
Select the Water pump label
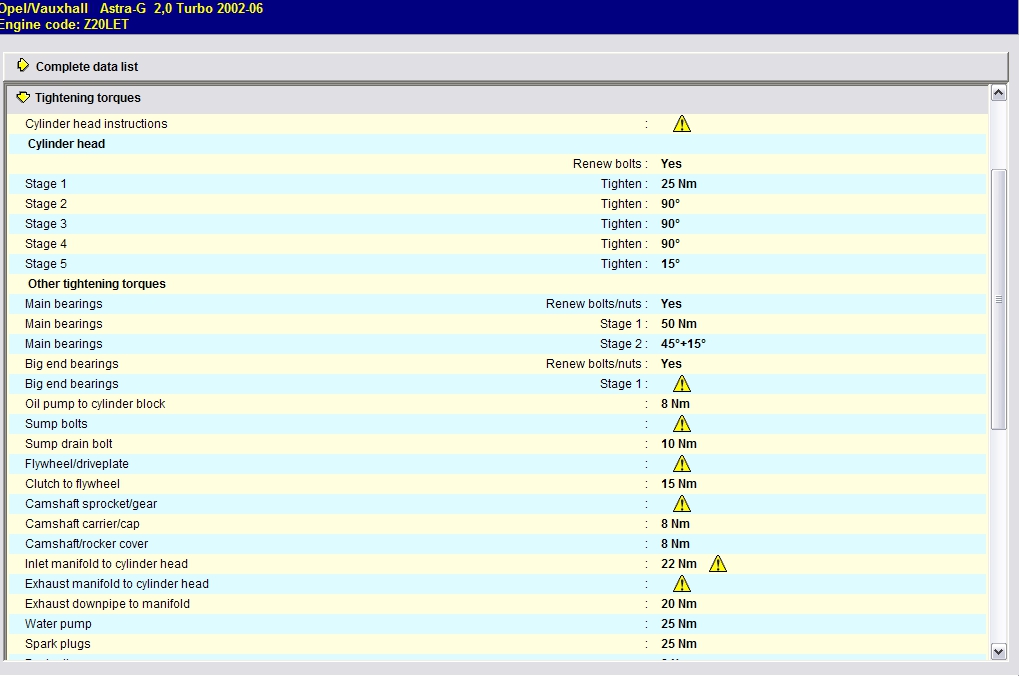click(x=58, y=624)
